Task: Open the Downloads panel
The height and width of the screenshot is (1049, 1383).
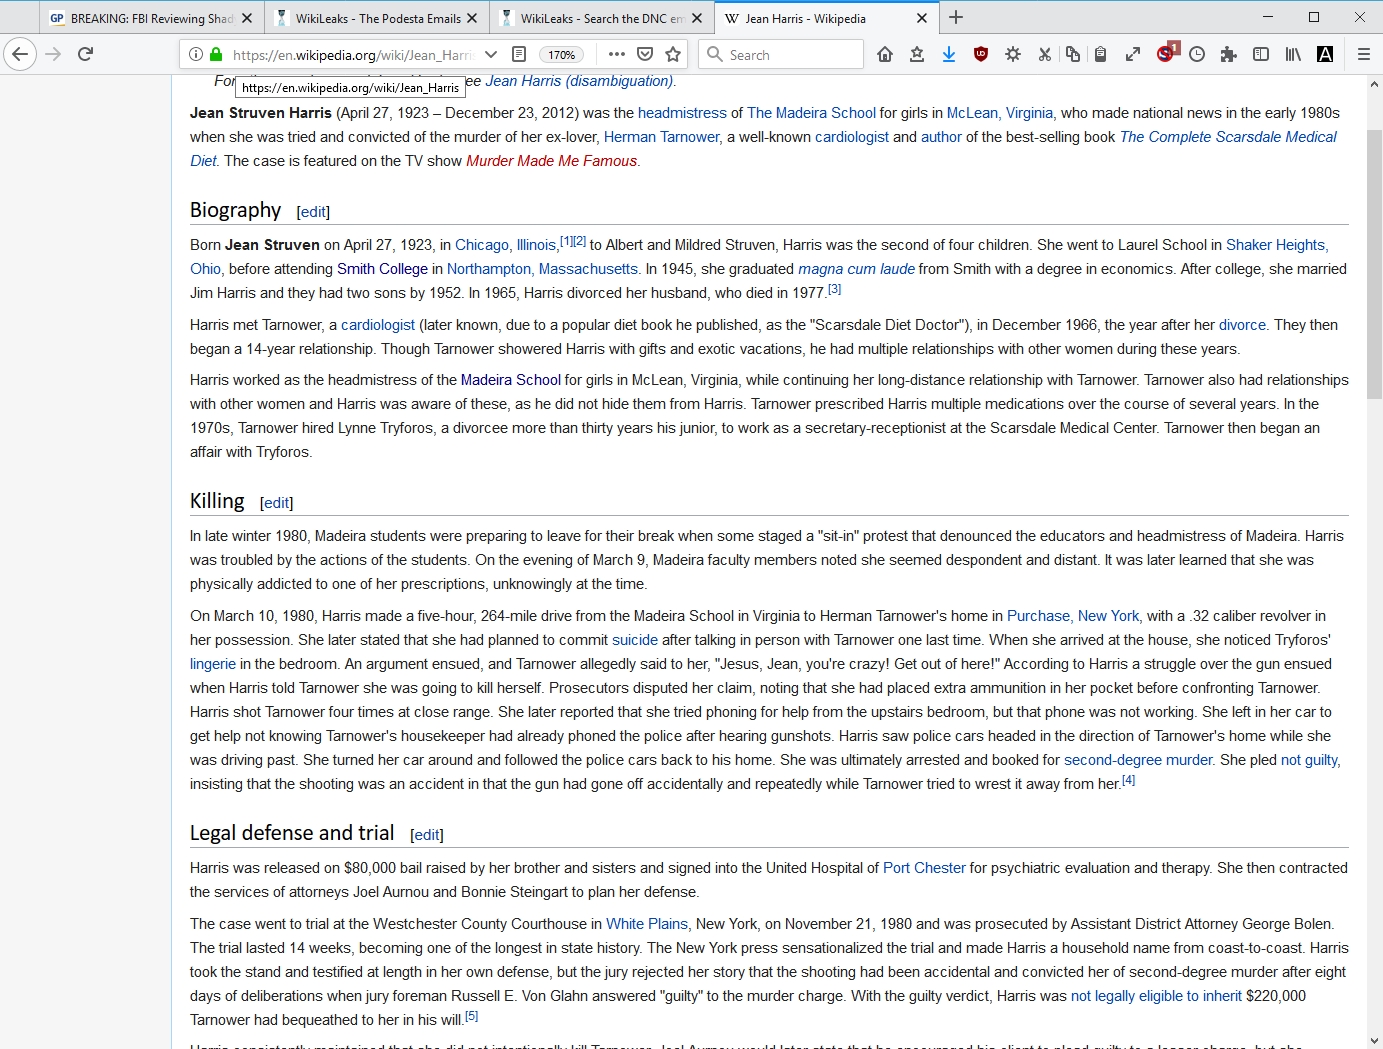Action: (949, 54)
